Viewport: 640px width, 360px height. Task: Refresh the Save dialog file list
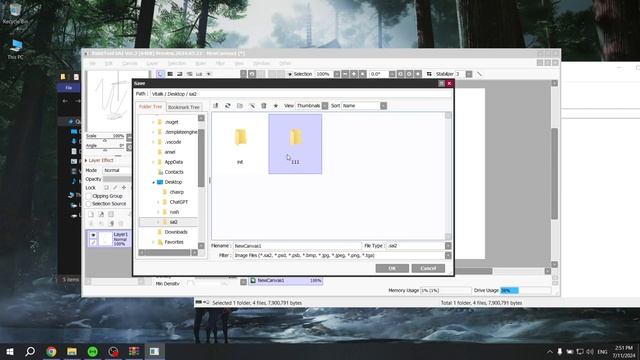click(x=228, y=106)
